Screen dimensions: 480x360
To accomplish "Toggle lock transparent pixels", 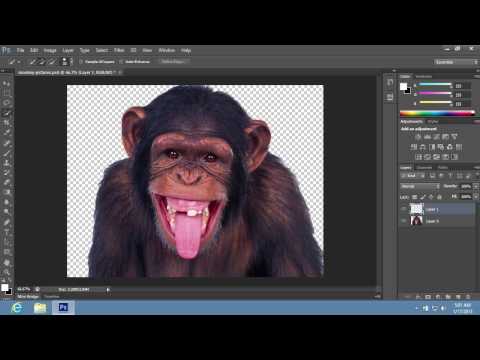I will click(415, 197).
